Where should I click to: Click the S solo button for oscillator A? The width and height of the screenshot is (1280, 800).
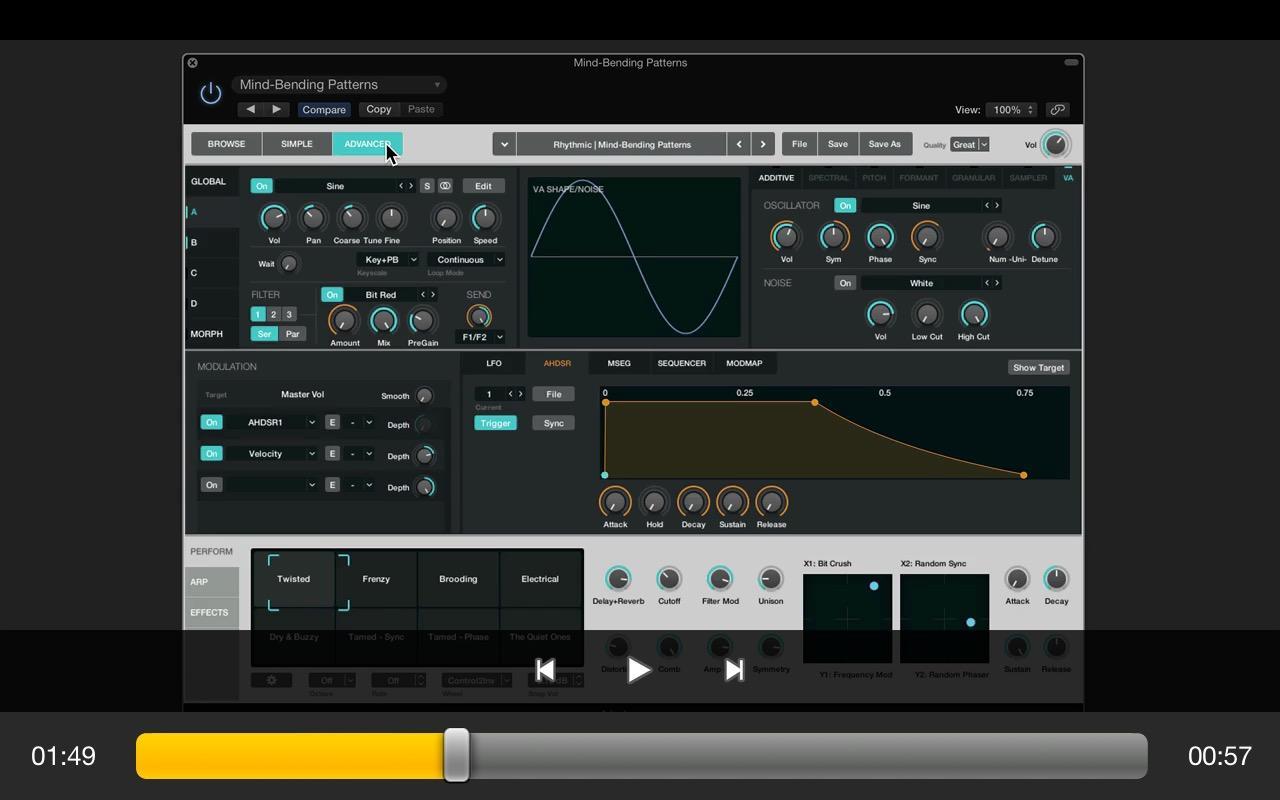click(427, 186)
